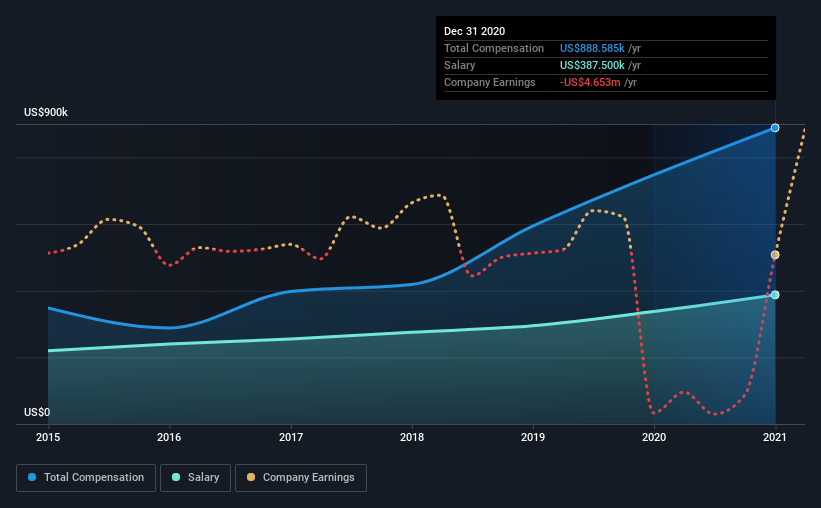Click the 2018 x-axis label
Image resolution: width=821 pixels, height=508 pixels.
[x=412, y=437]
